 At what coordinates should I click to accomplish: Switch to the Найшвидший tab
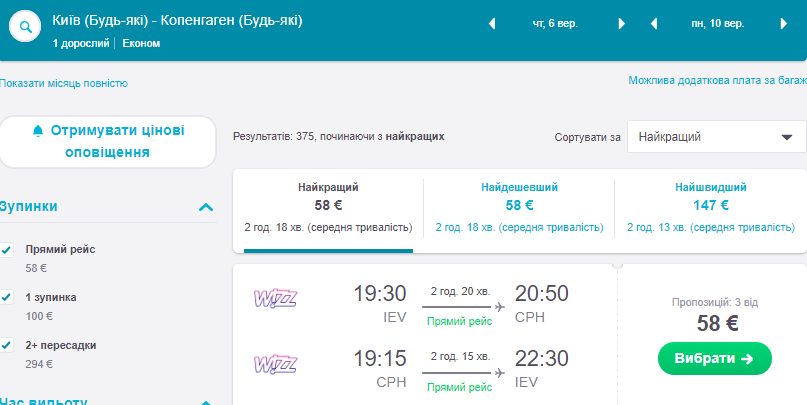pyautogui.click(x=710, y=206)
